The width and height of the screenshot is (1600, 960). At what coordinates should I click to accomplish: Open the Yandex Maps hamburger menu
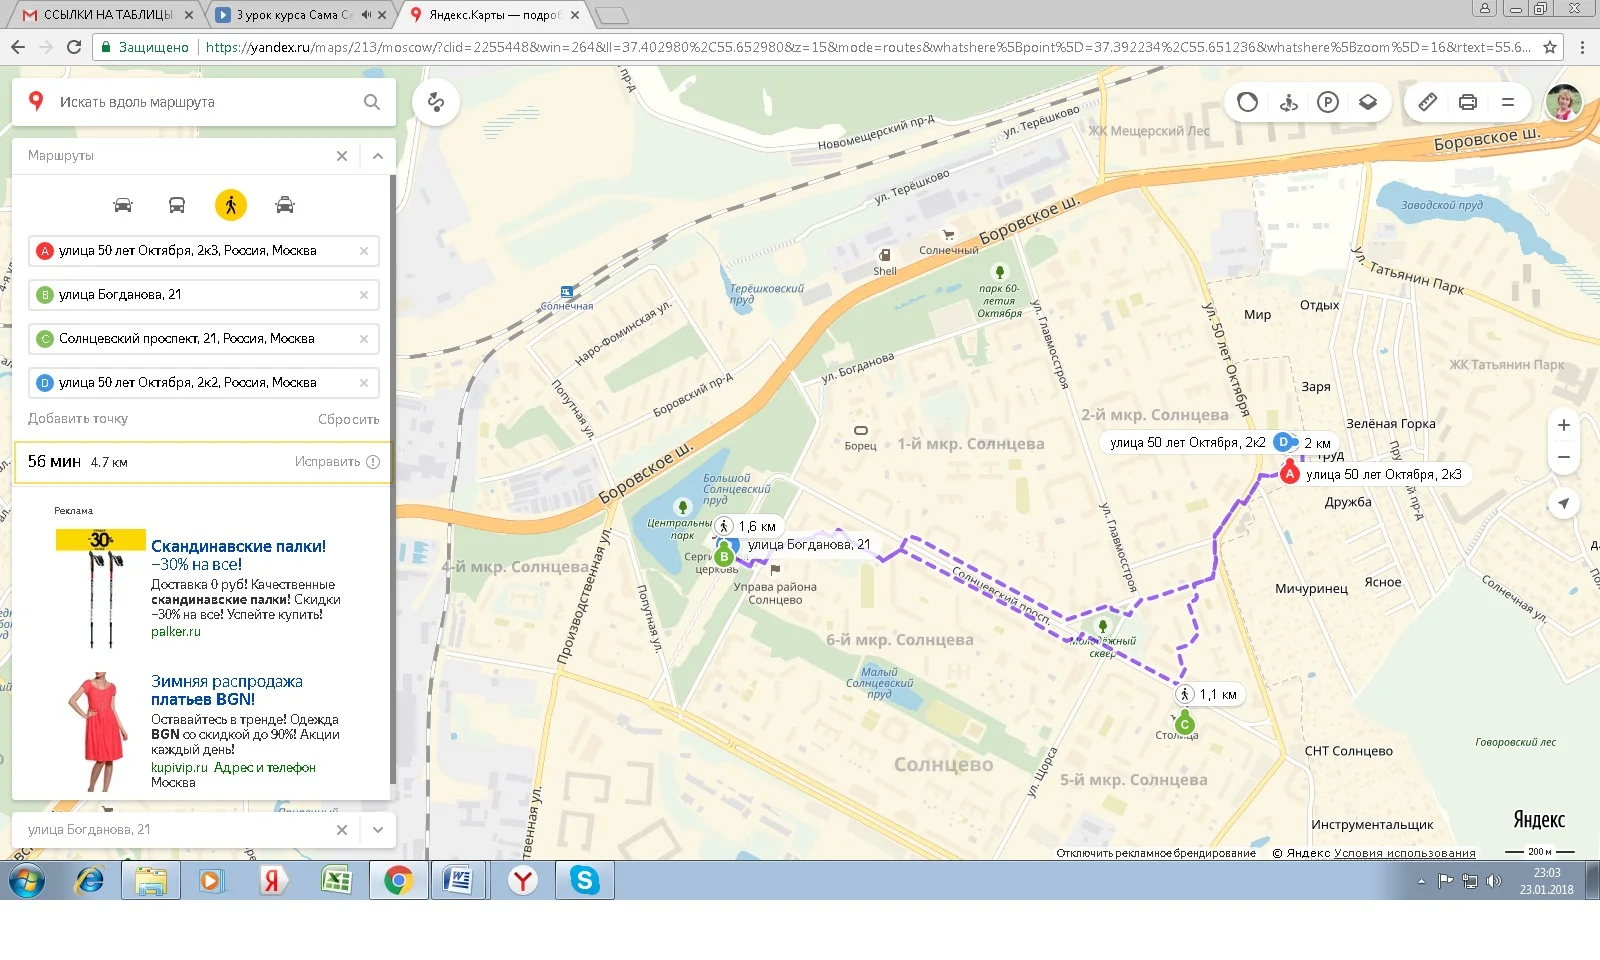1508,102
